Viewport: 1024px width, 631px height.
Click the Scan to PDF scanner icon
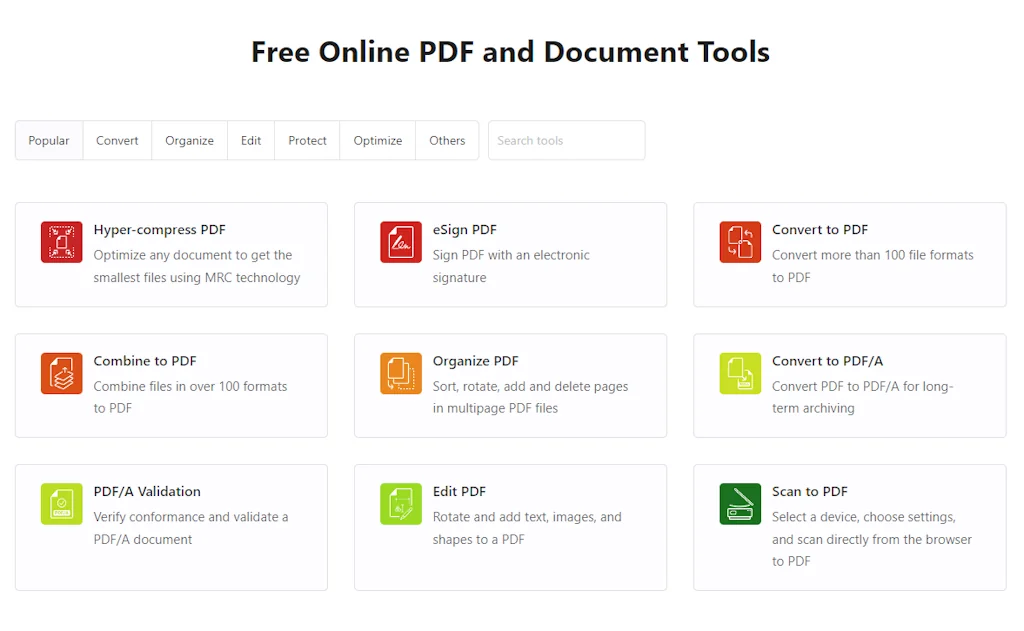740,503
